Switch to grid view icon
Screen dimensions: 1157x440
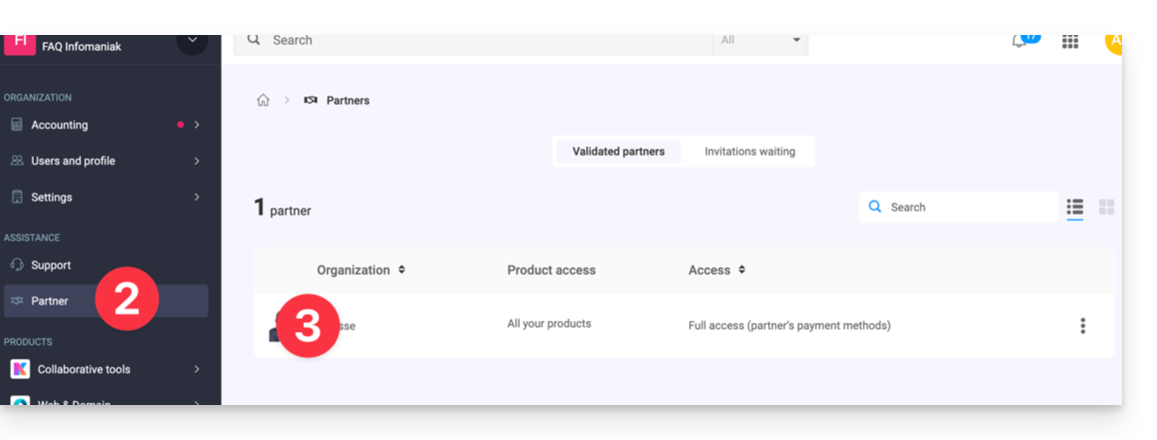[1107, 207]
